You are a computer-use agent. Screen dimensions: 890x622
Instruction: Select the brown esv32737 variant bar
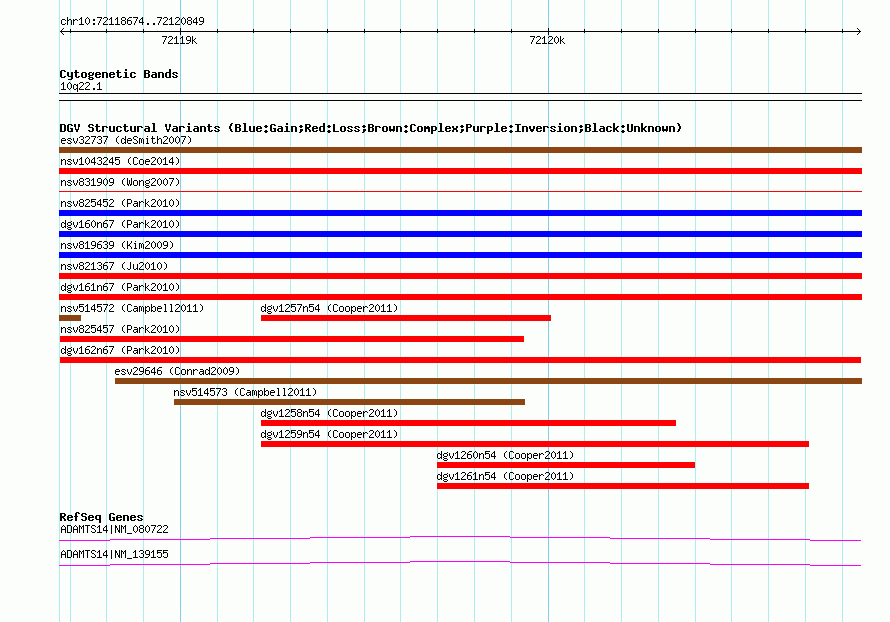[x=460, y=150]
